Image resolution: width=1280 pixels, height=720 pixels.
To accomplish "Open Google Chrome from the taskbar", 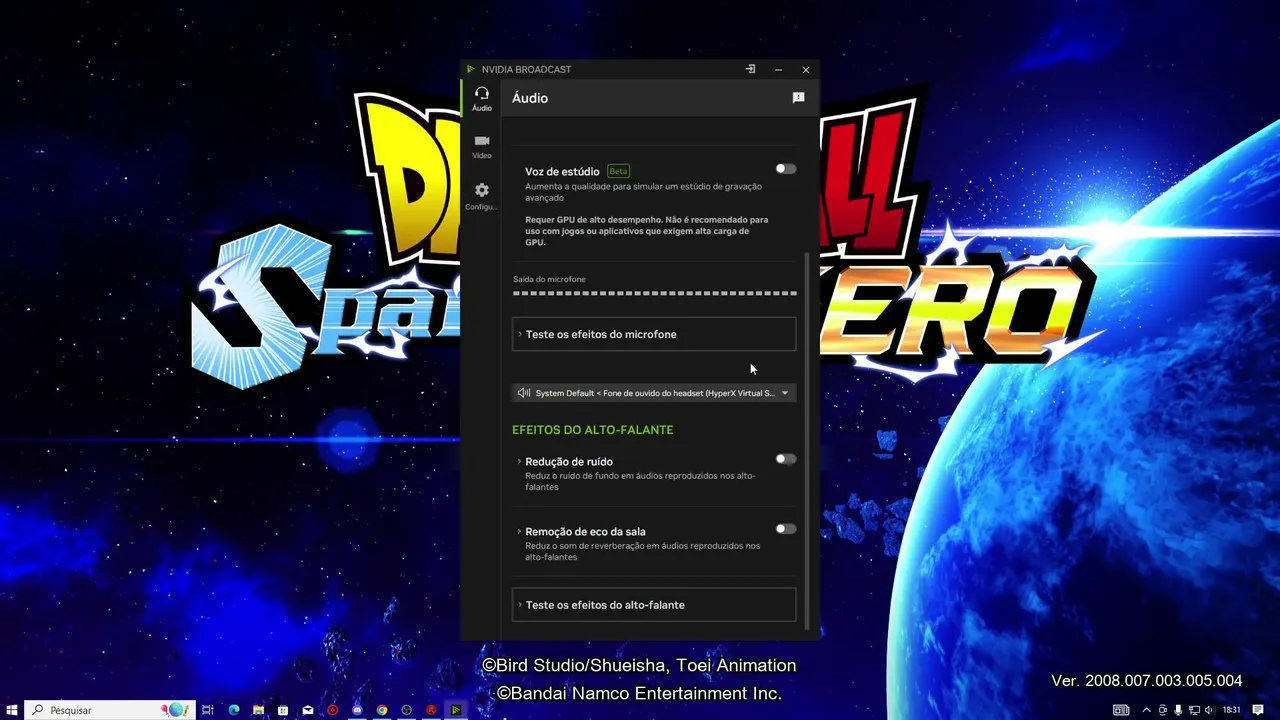I will tap(382, 710).
